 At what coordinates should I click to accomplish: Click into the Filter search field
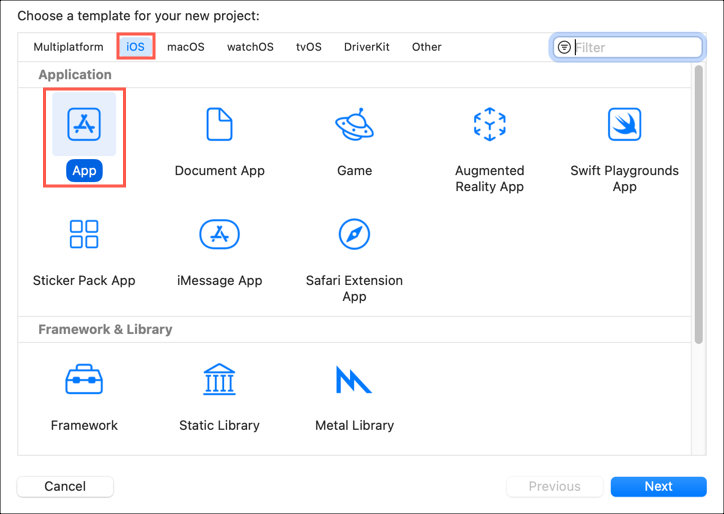click(636, 47)
